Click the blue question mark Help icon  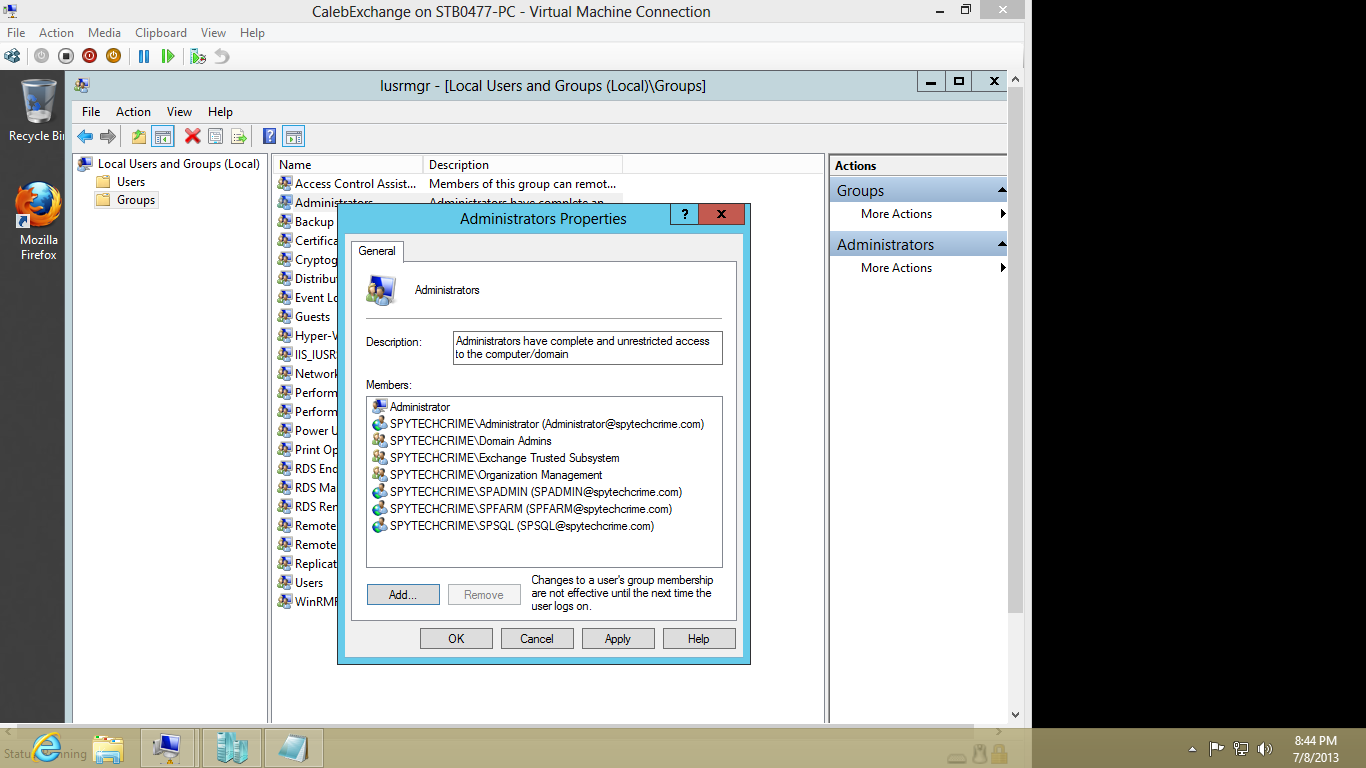(x=269, y=136)
